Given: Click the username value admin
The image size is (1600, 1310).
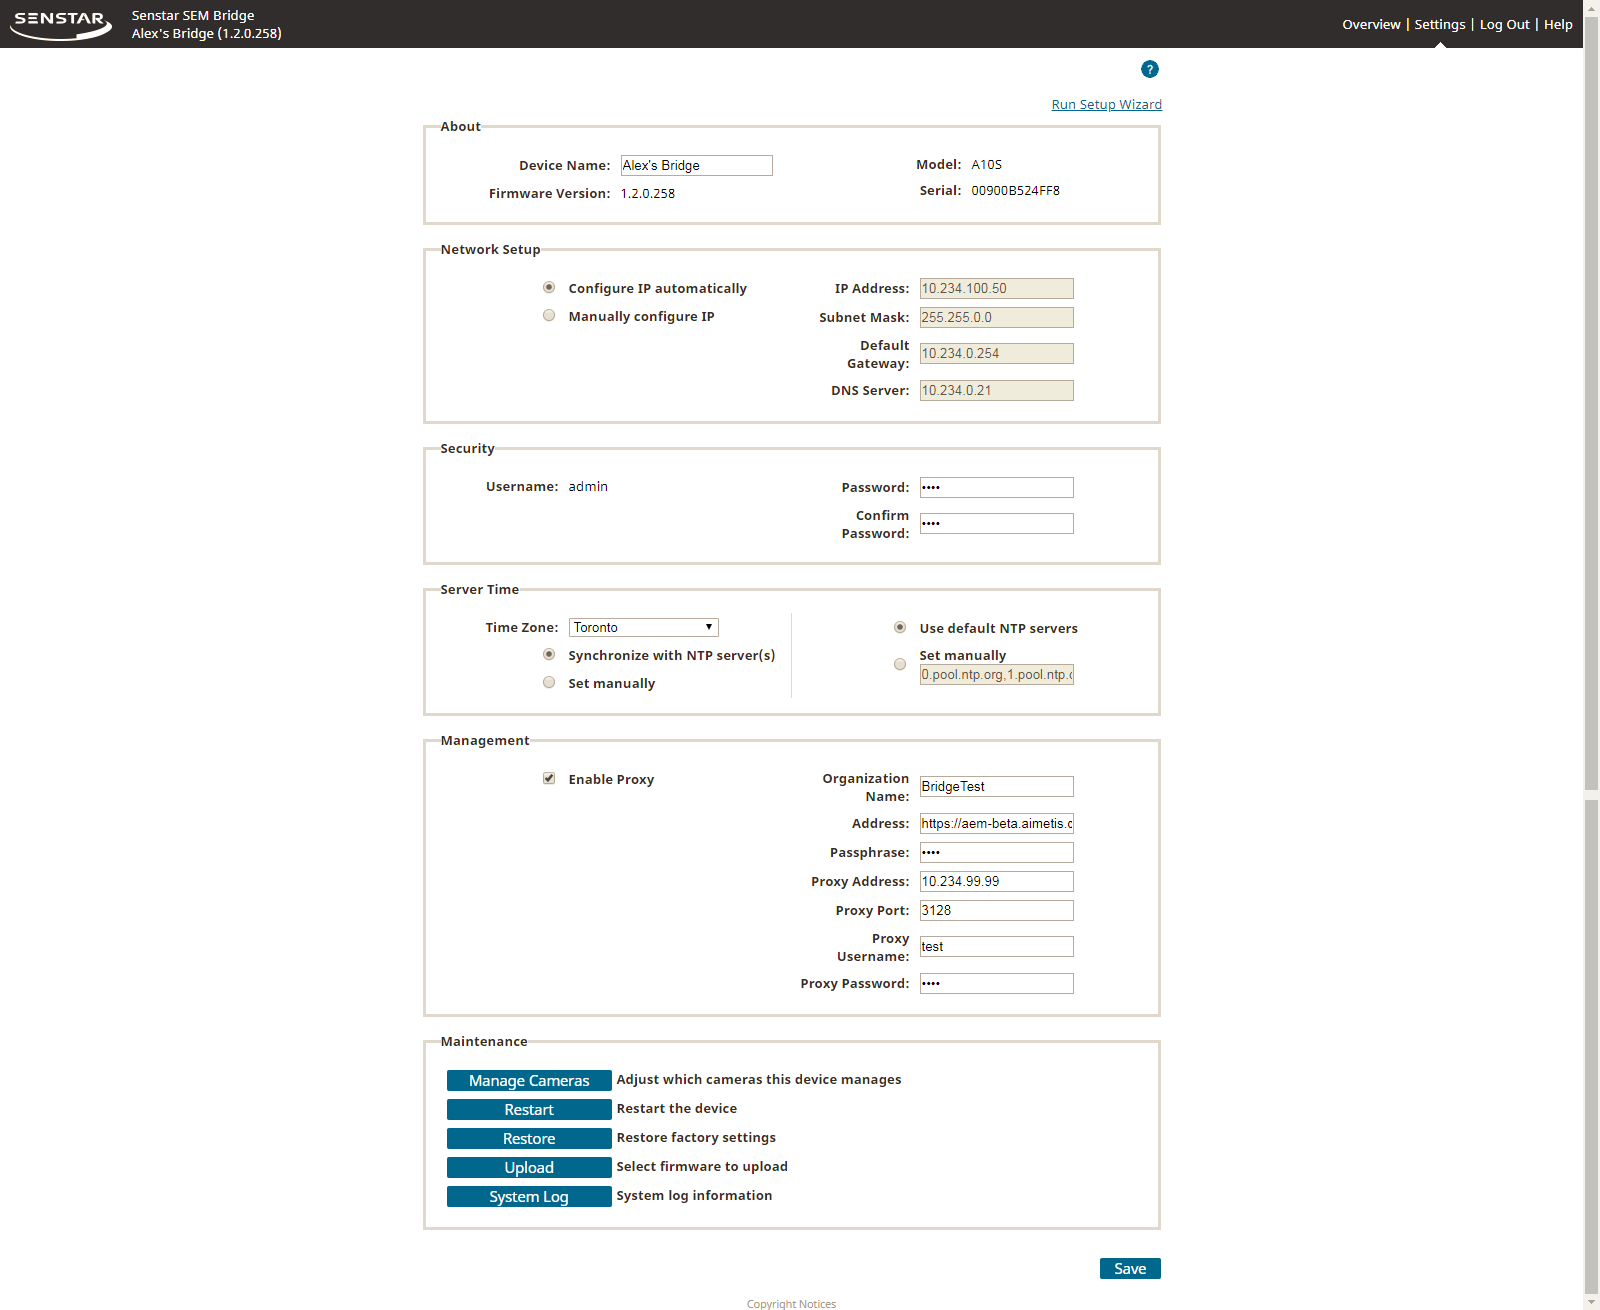Looking at the screenshot, I should point(588,486).
